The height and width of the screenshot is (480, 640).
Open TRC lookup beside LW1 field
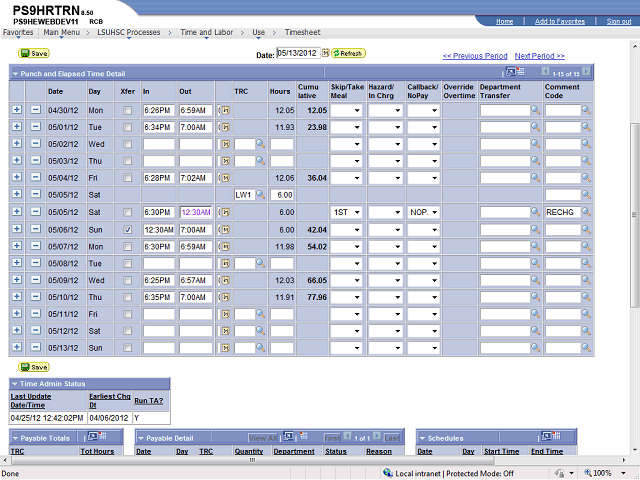260,195
